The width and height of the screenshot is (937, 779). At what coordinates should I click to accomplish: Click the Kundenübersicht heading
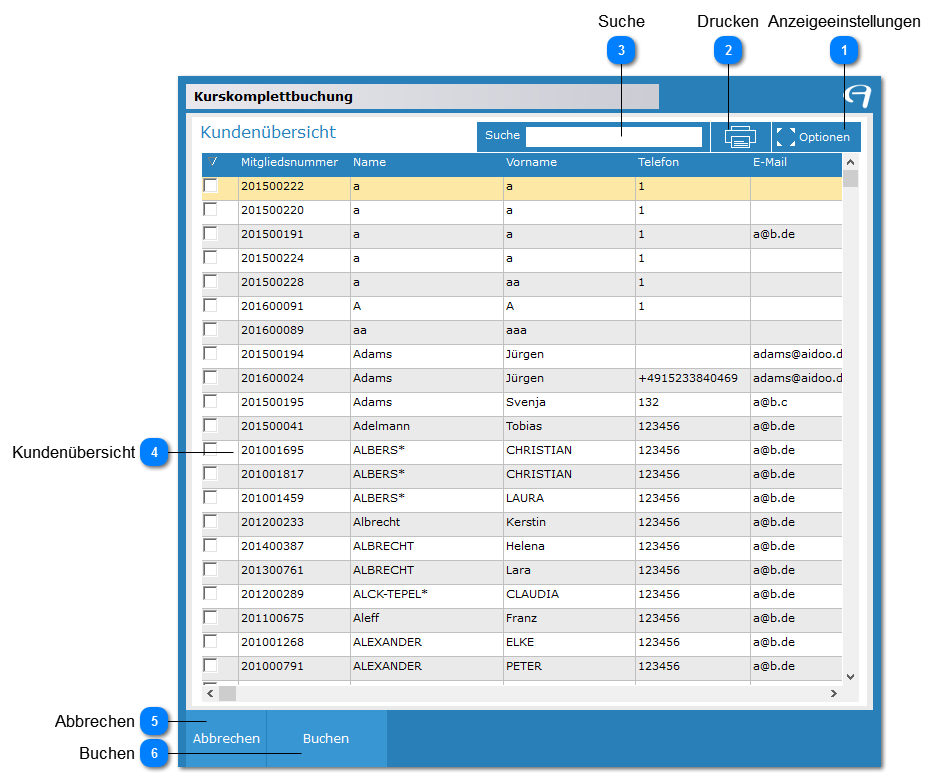click(x=268, y=132)
